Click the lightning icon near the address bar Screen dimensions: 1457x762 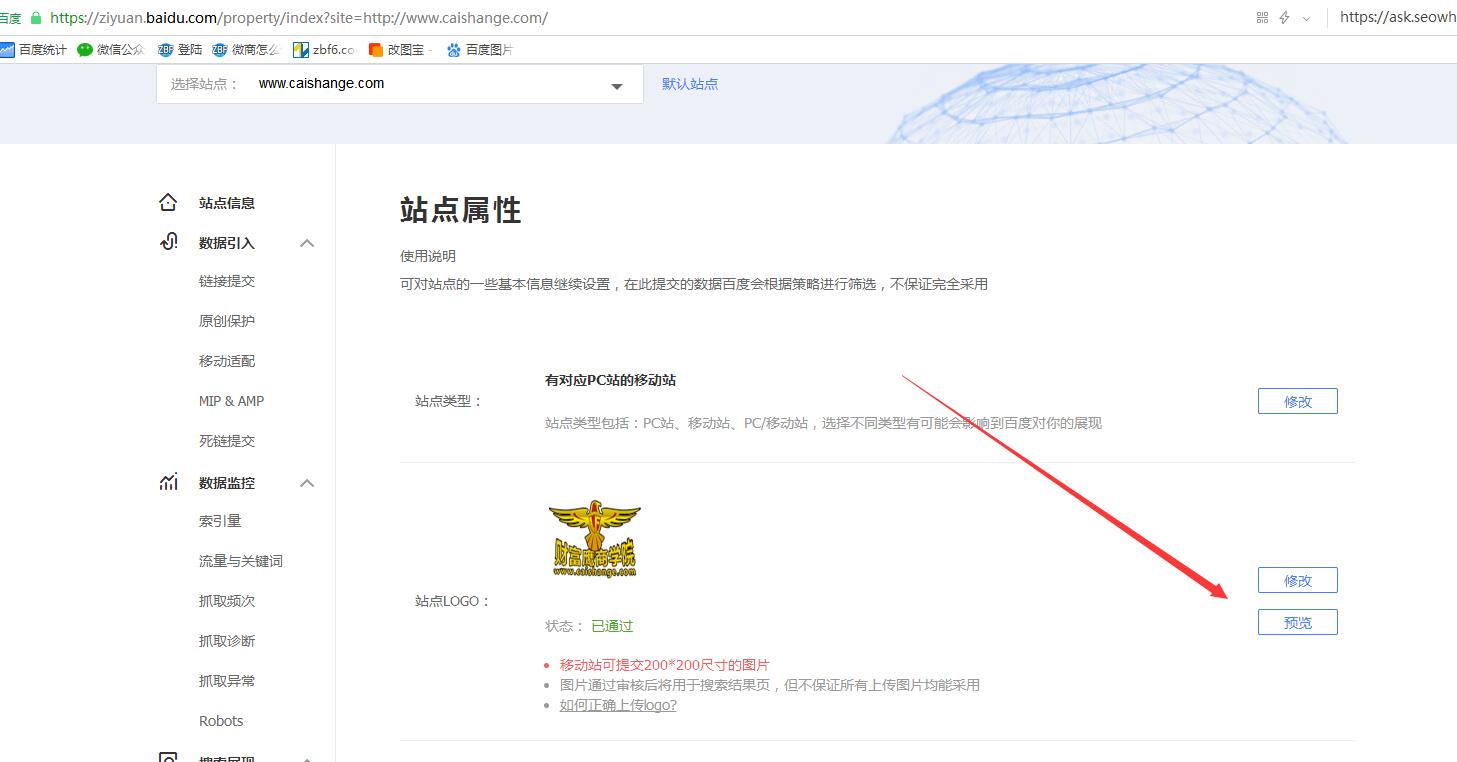(x=1285, y=17)
